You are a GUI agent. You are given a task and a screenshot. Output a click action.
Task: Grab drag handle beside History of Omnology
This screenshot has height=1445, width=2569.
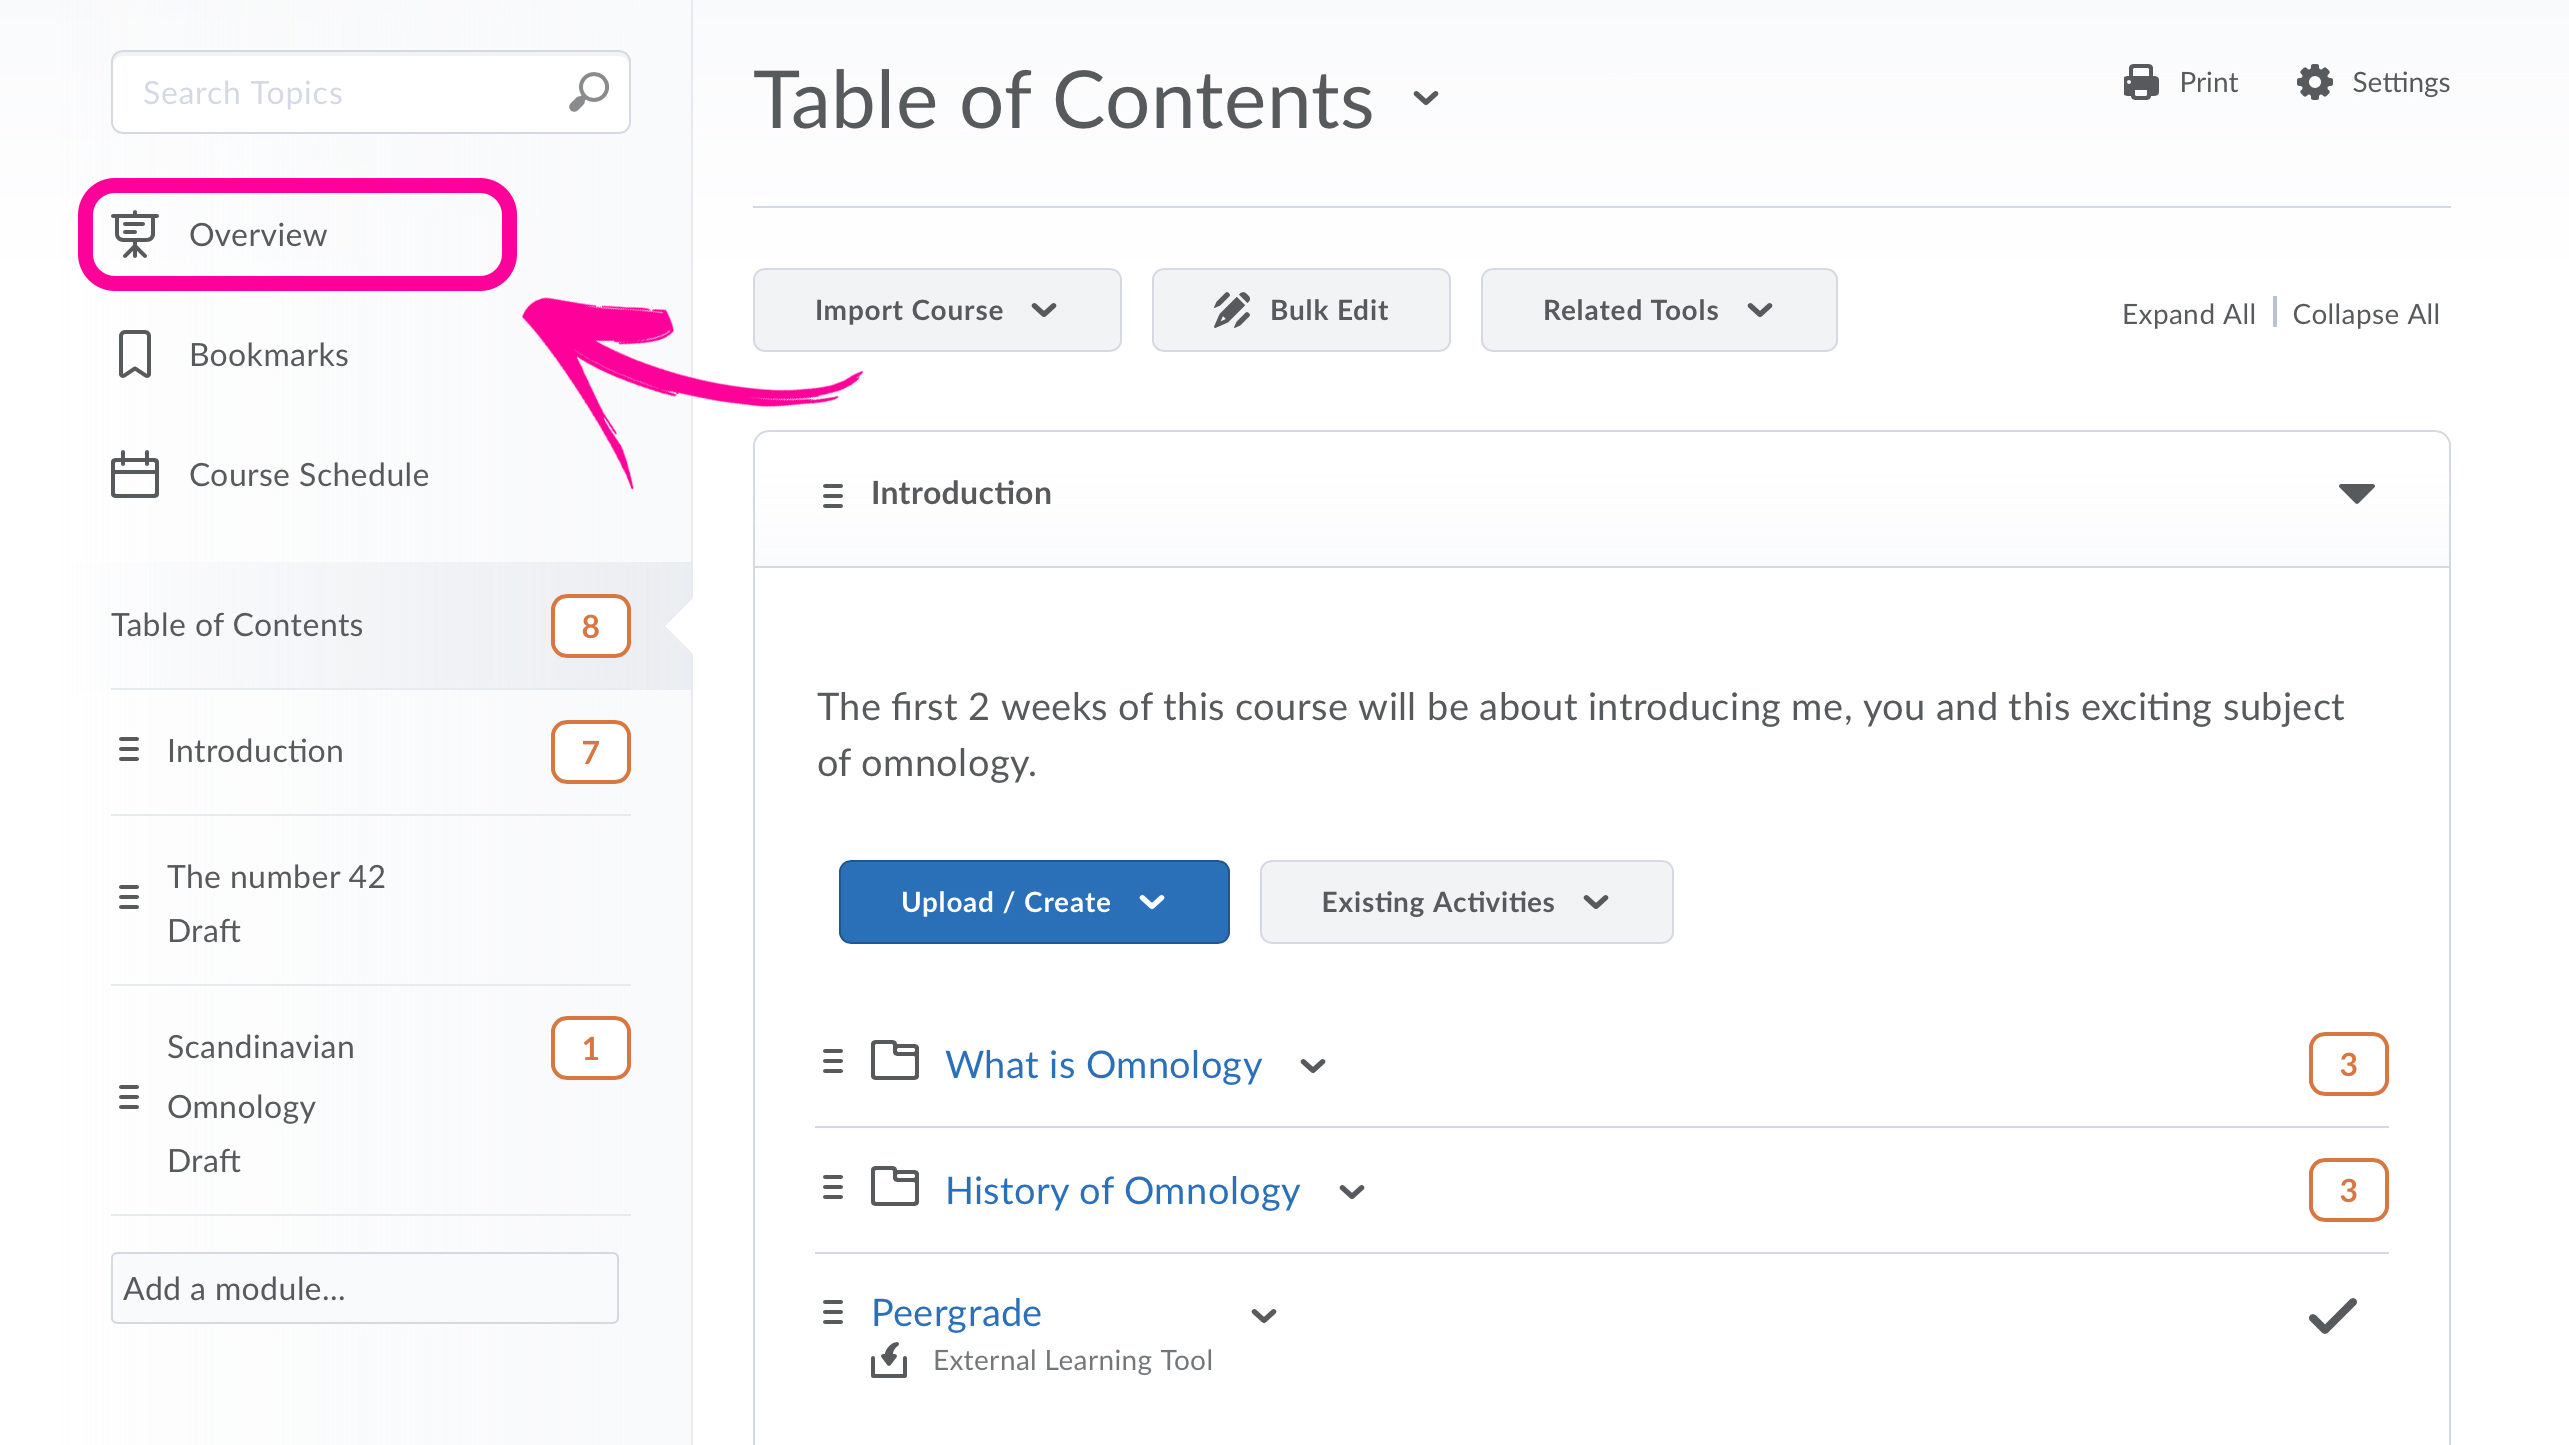pyautogui.click(x=832, y=1188)
